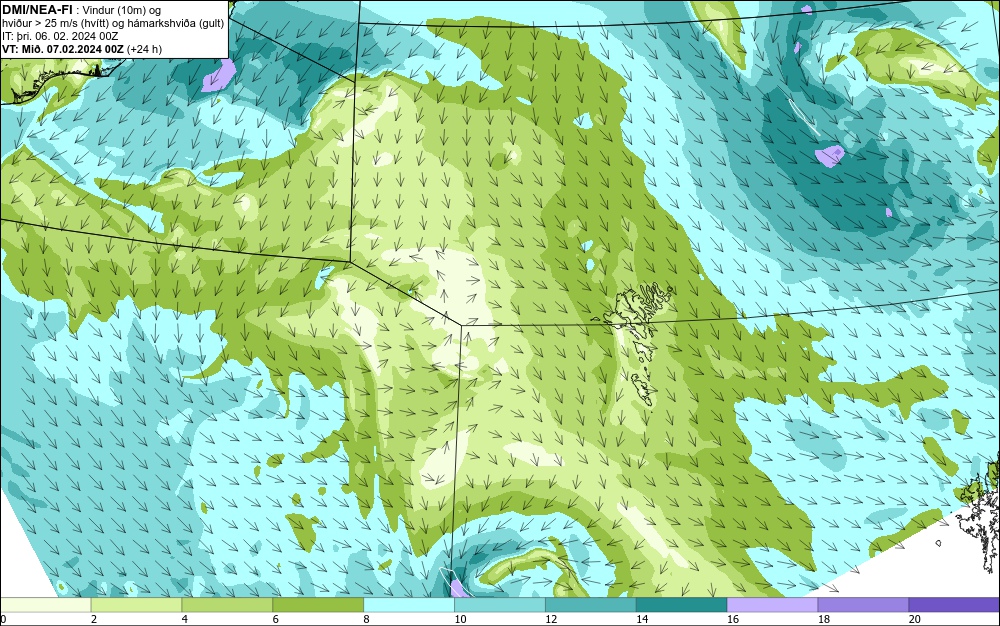Viewport: 1000px width, 626px height.
Task: Click the 8–10 m/s pale cyan legend swatch
Action: click(409, 604)
